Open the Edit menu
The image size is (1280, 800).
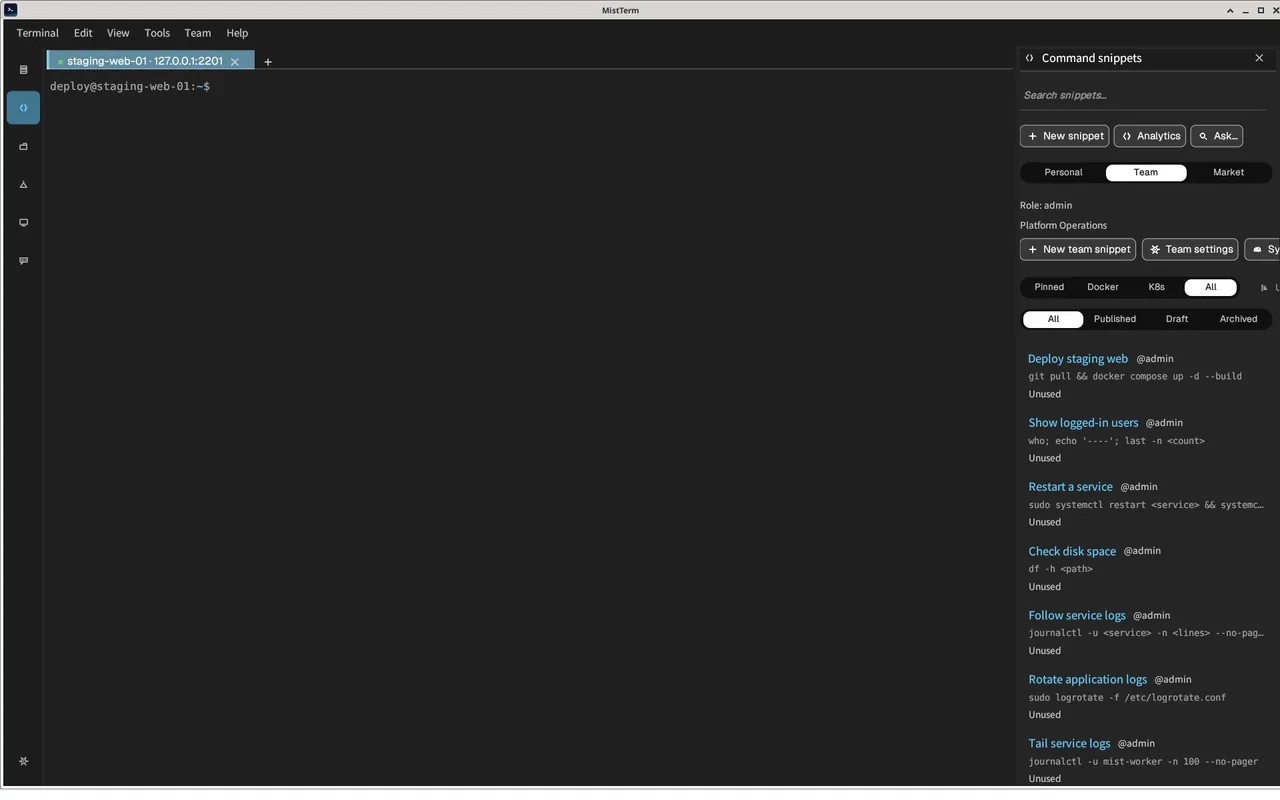83,33
